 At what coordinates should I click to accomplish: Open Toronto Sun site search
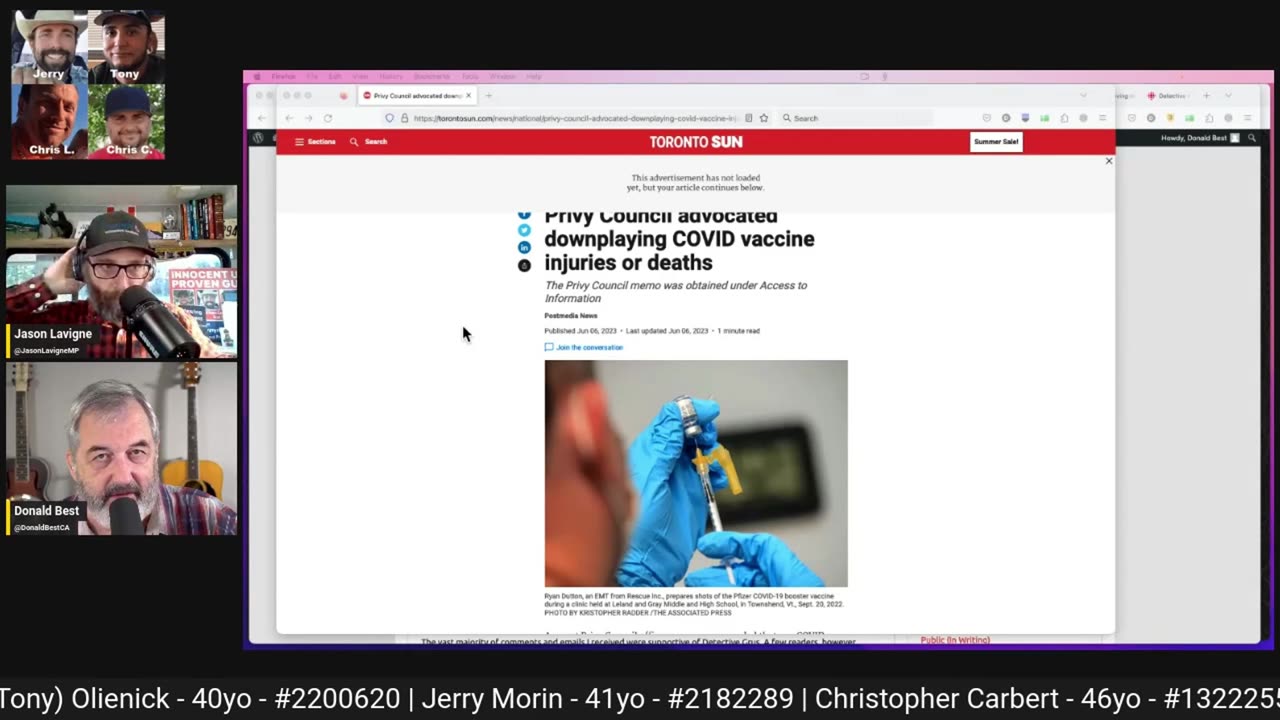point(368,142)
